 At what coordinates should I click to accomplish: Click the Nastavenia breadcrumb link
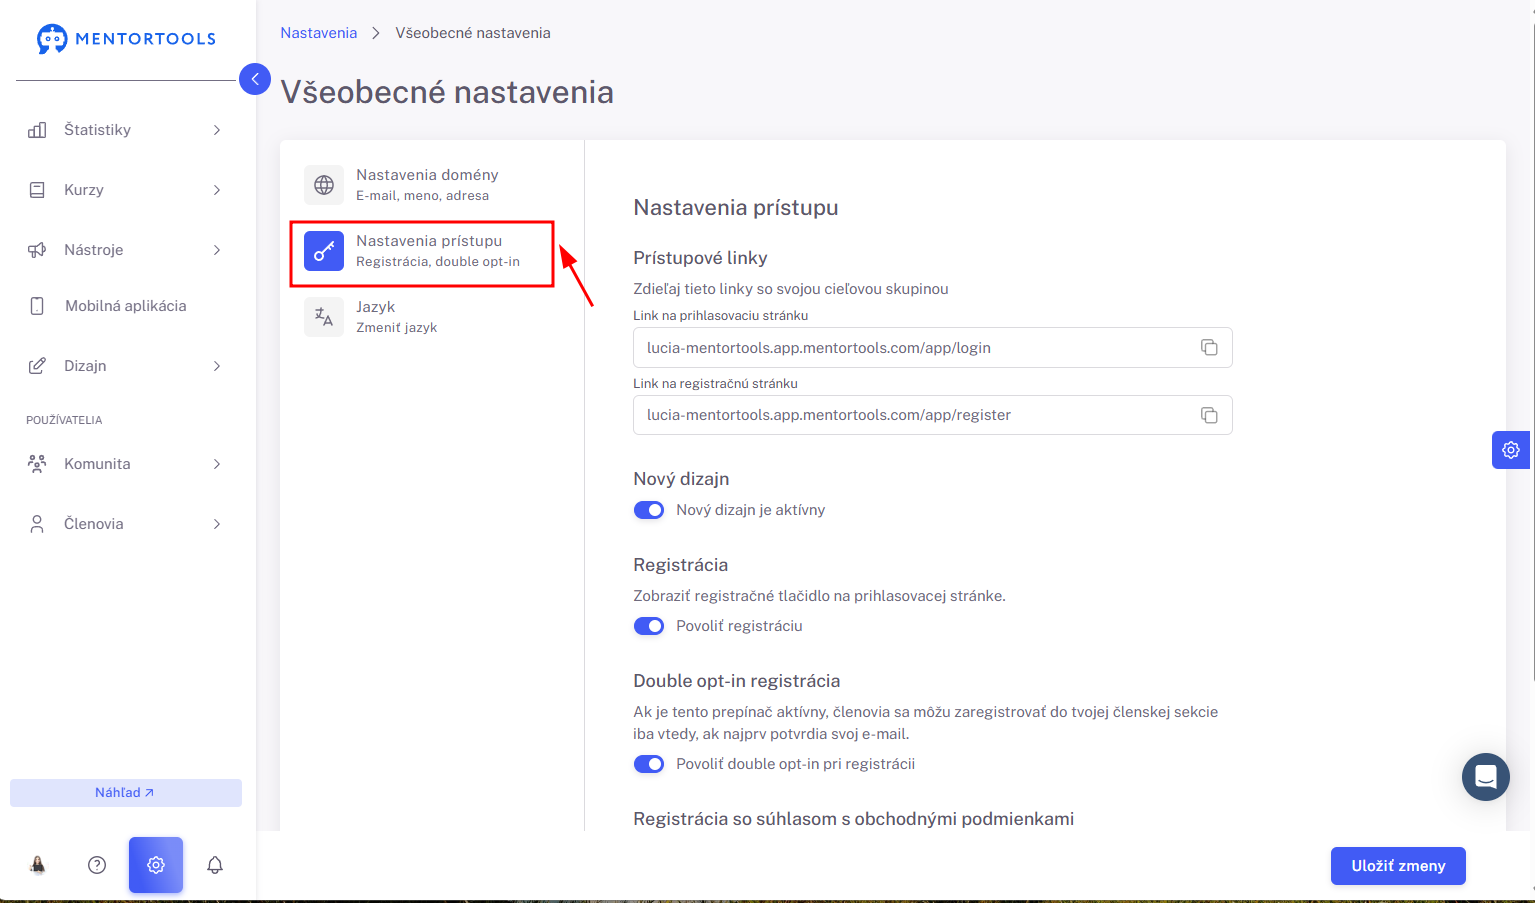coord(318,33)
